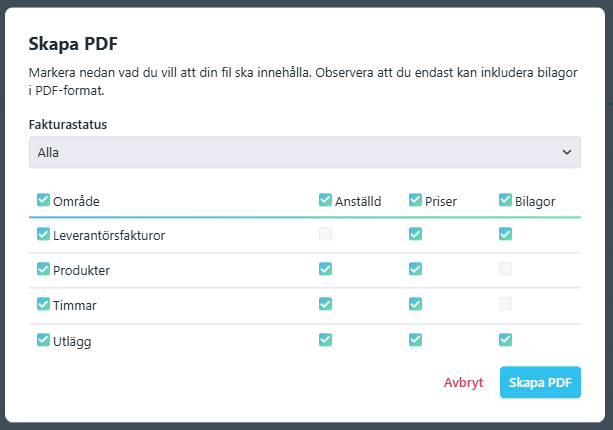The image size is (613, 430).
Task: Uncheck the Leverantörsfakturor row checkbox
Action: point(43,234)
